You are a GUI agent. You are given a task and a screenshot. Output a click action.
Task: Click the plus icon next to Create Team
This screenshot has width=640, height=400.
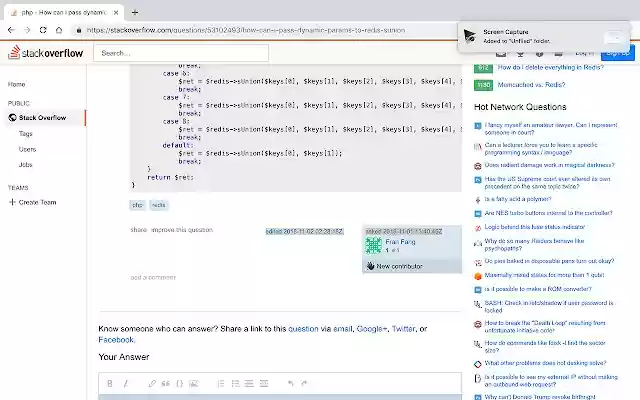point(12,202)
